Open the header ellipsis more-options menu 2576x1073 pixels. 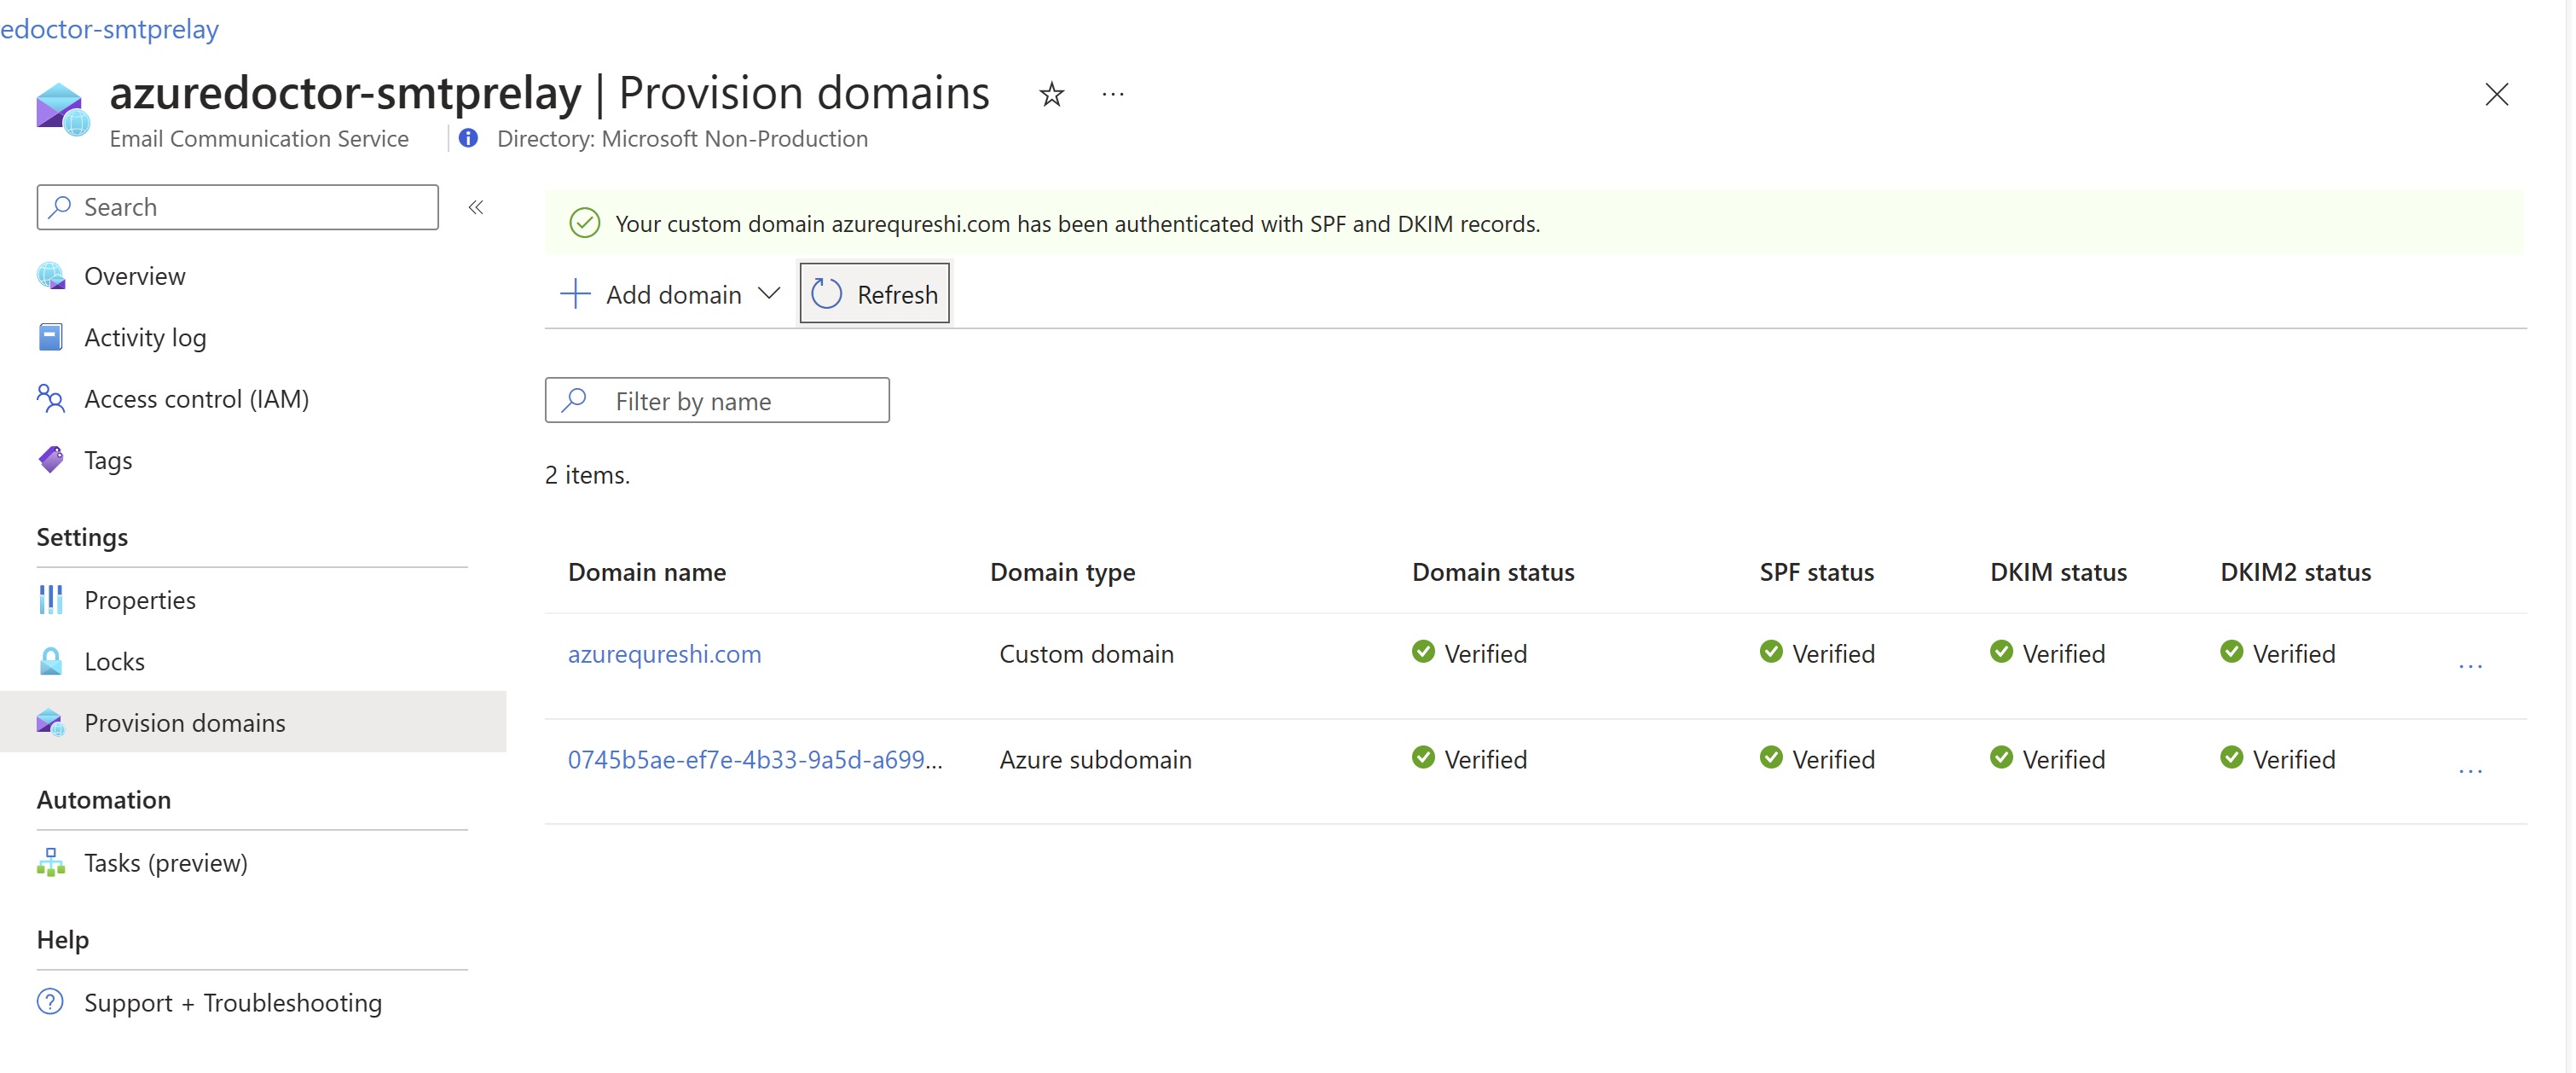coord(1112,94)
